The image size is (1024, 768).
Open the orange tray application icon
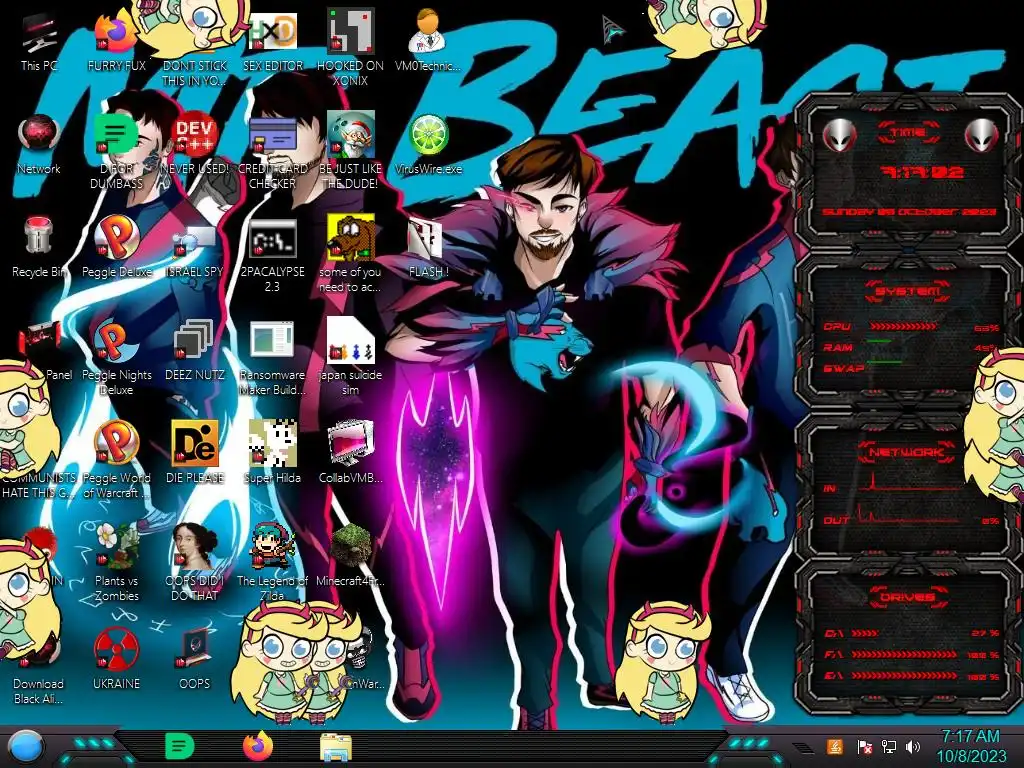click(x=835, y=746)
